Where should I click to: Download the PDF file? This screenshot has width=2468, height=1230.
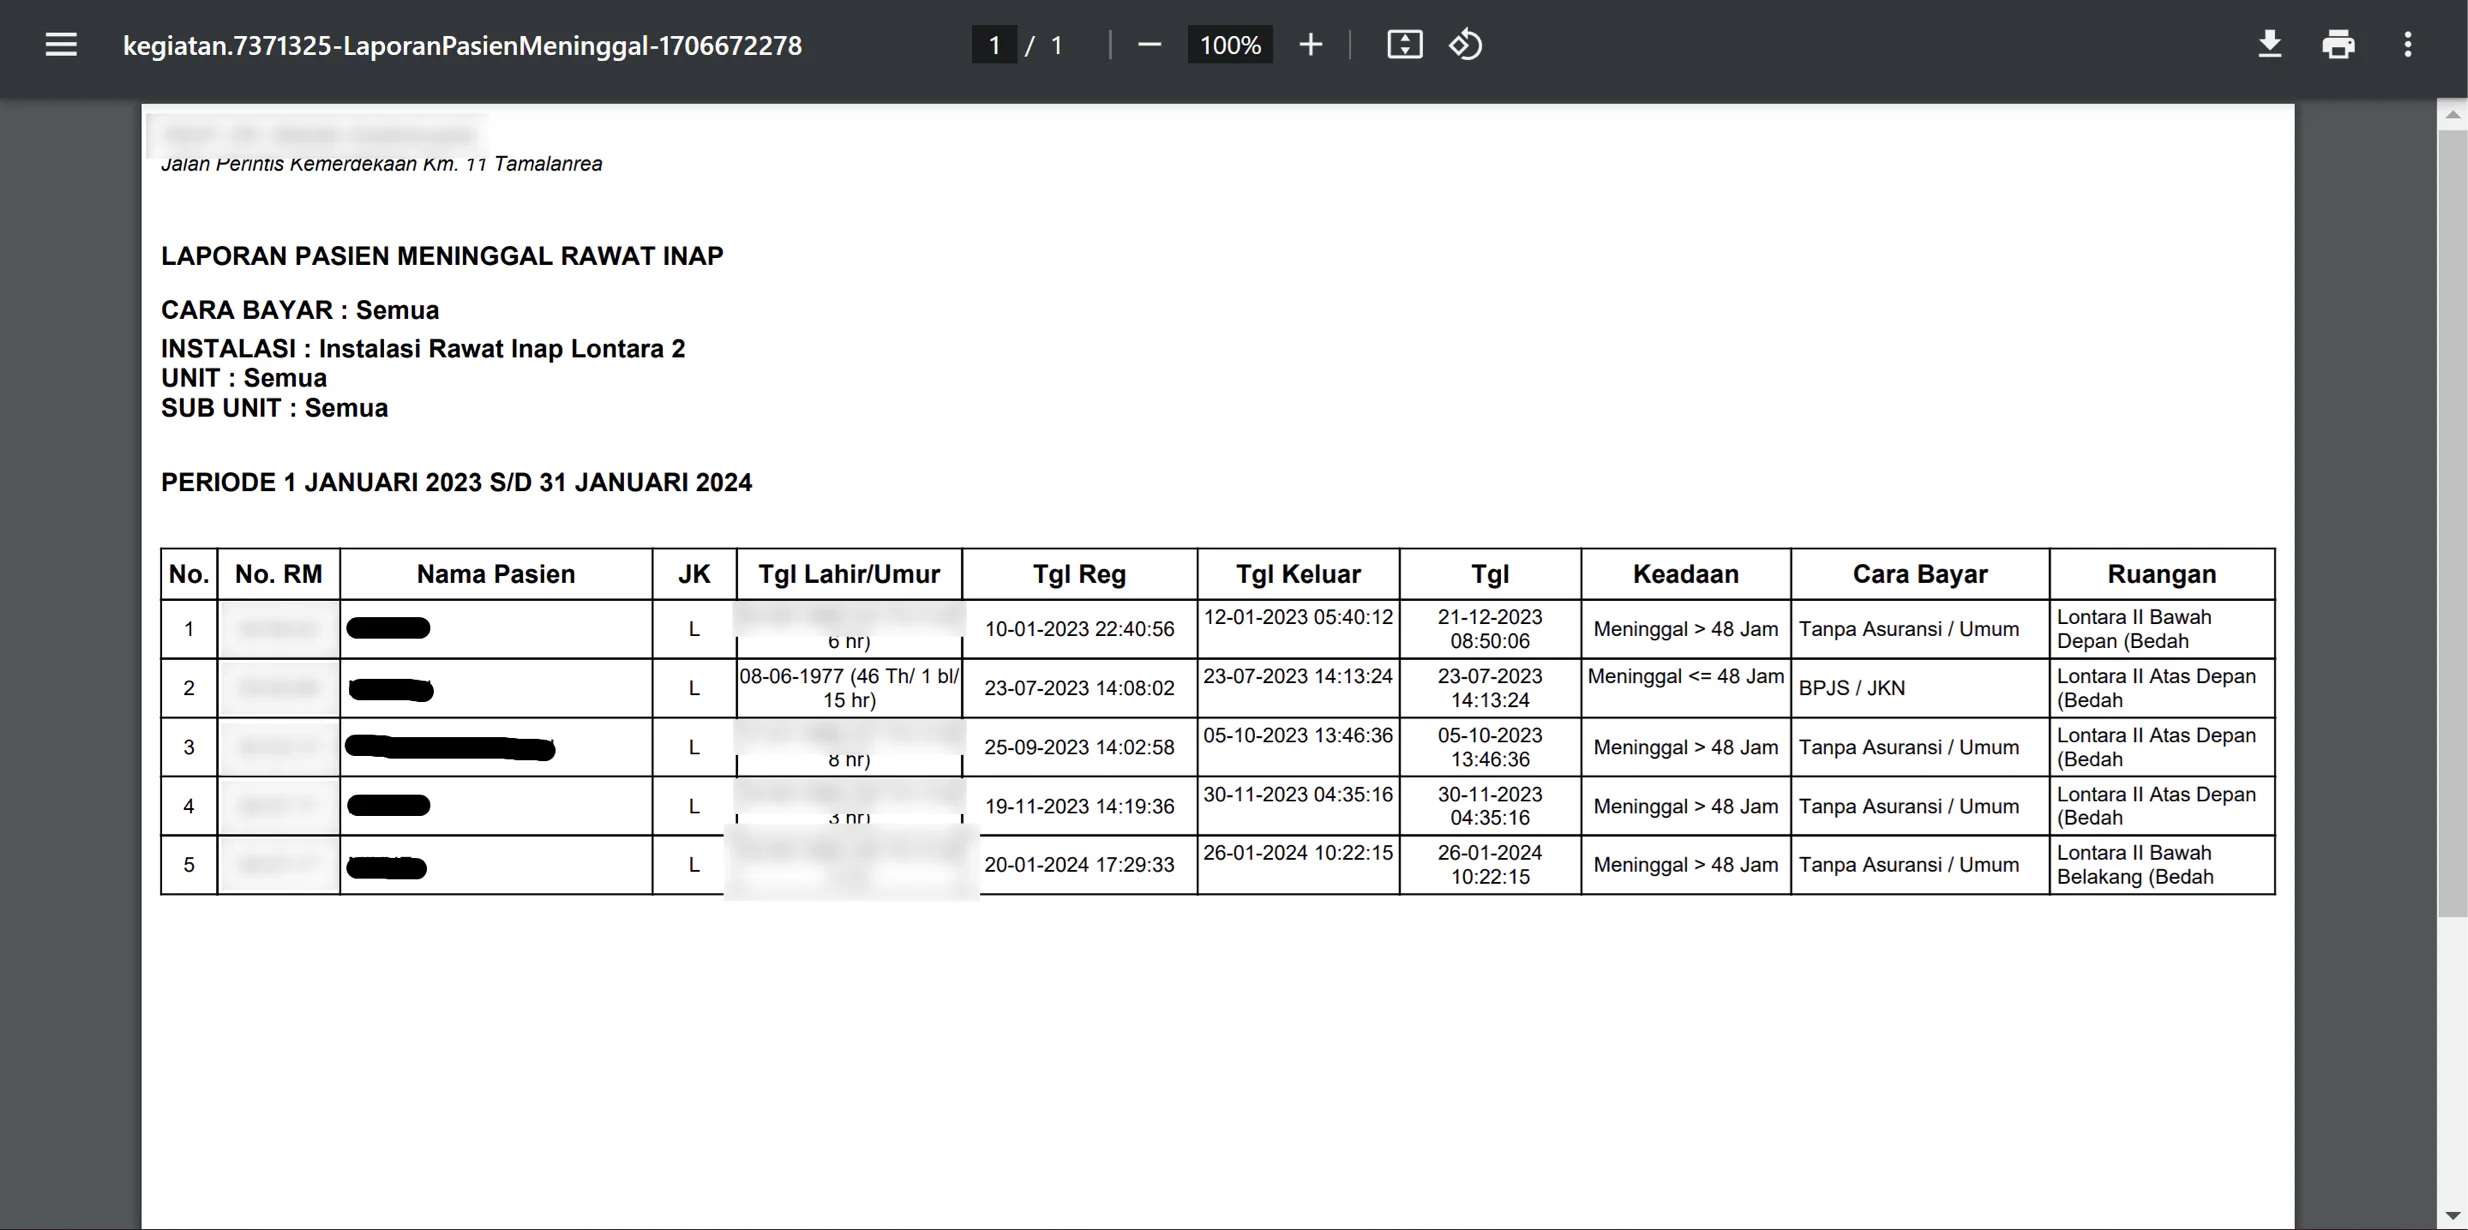(2269, 45)
